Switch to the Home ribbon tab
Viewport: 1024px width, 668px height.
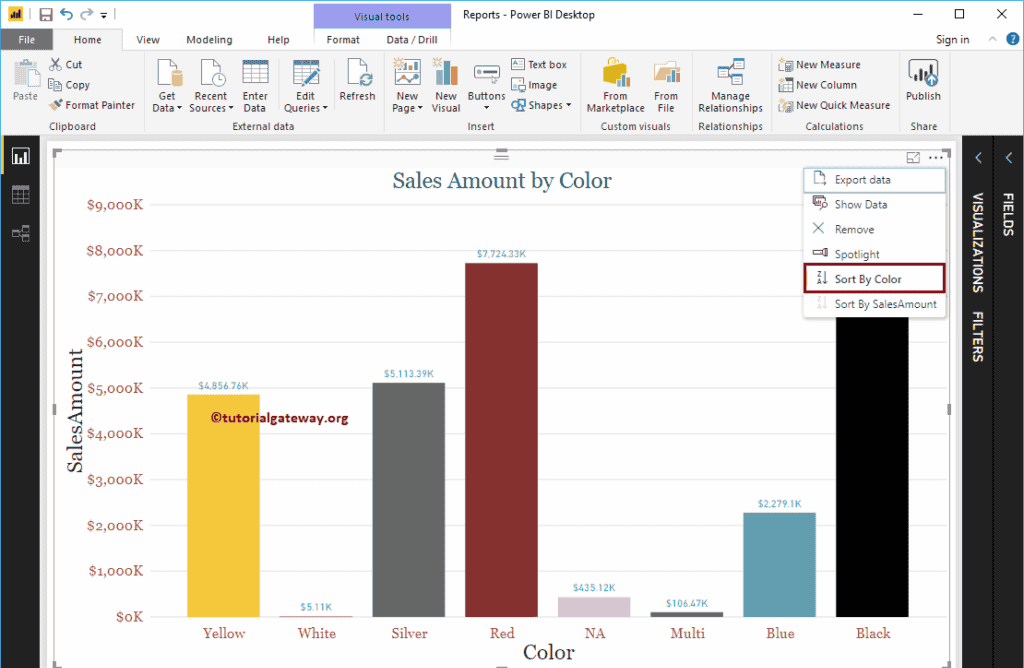click(x=88, y=40)
